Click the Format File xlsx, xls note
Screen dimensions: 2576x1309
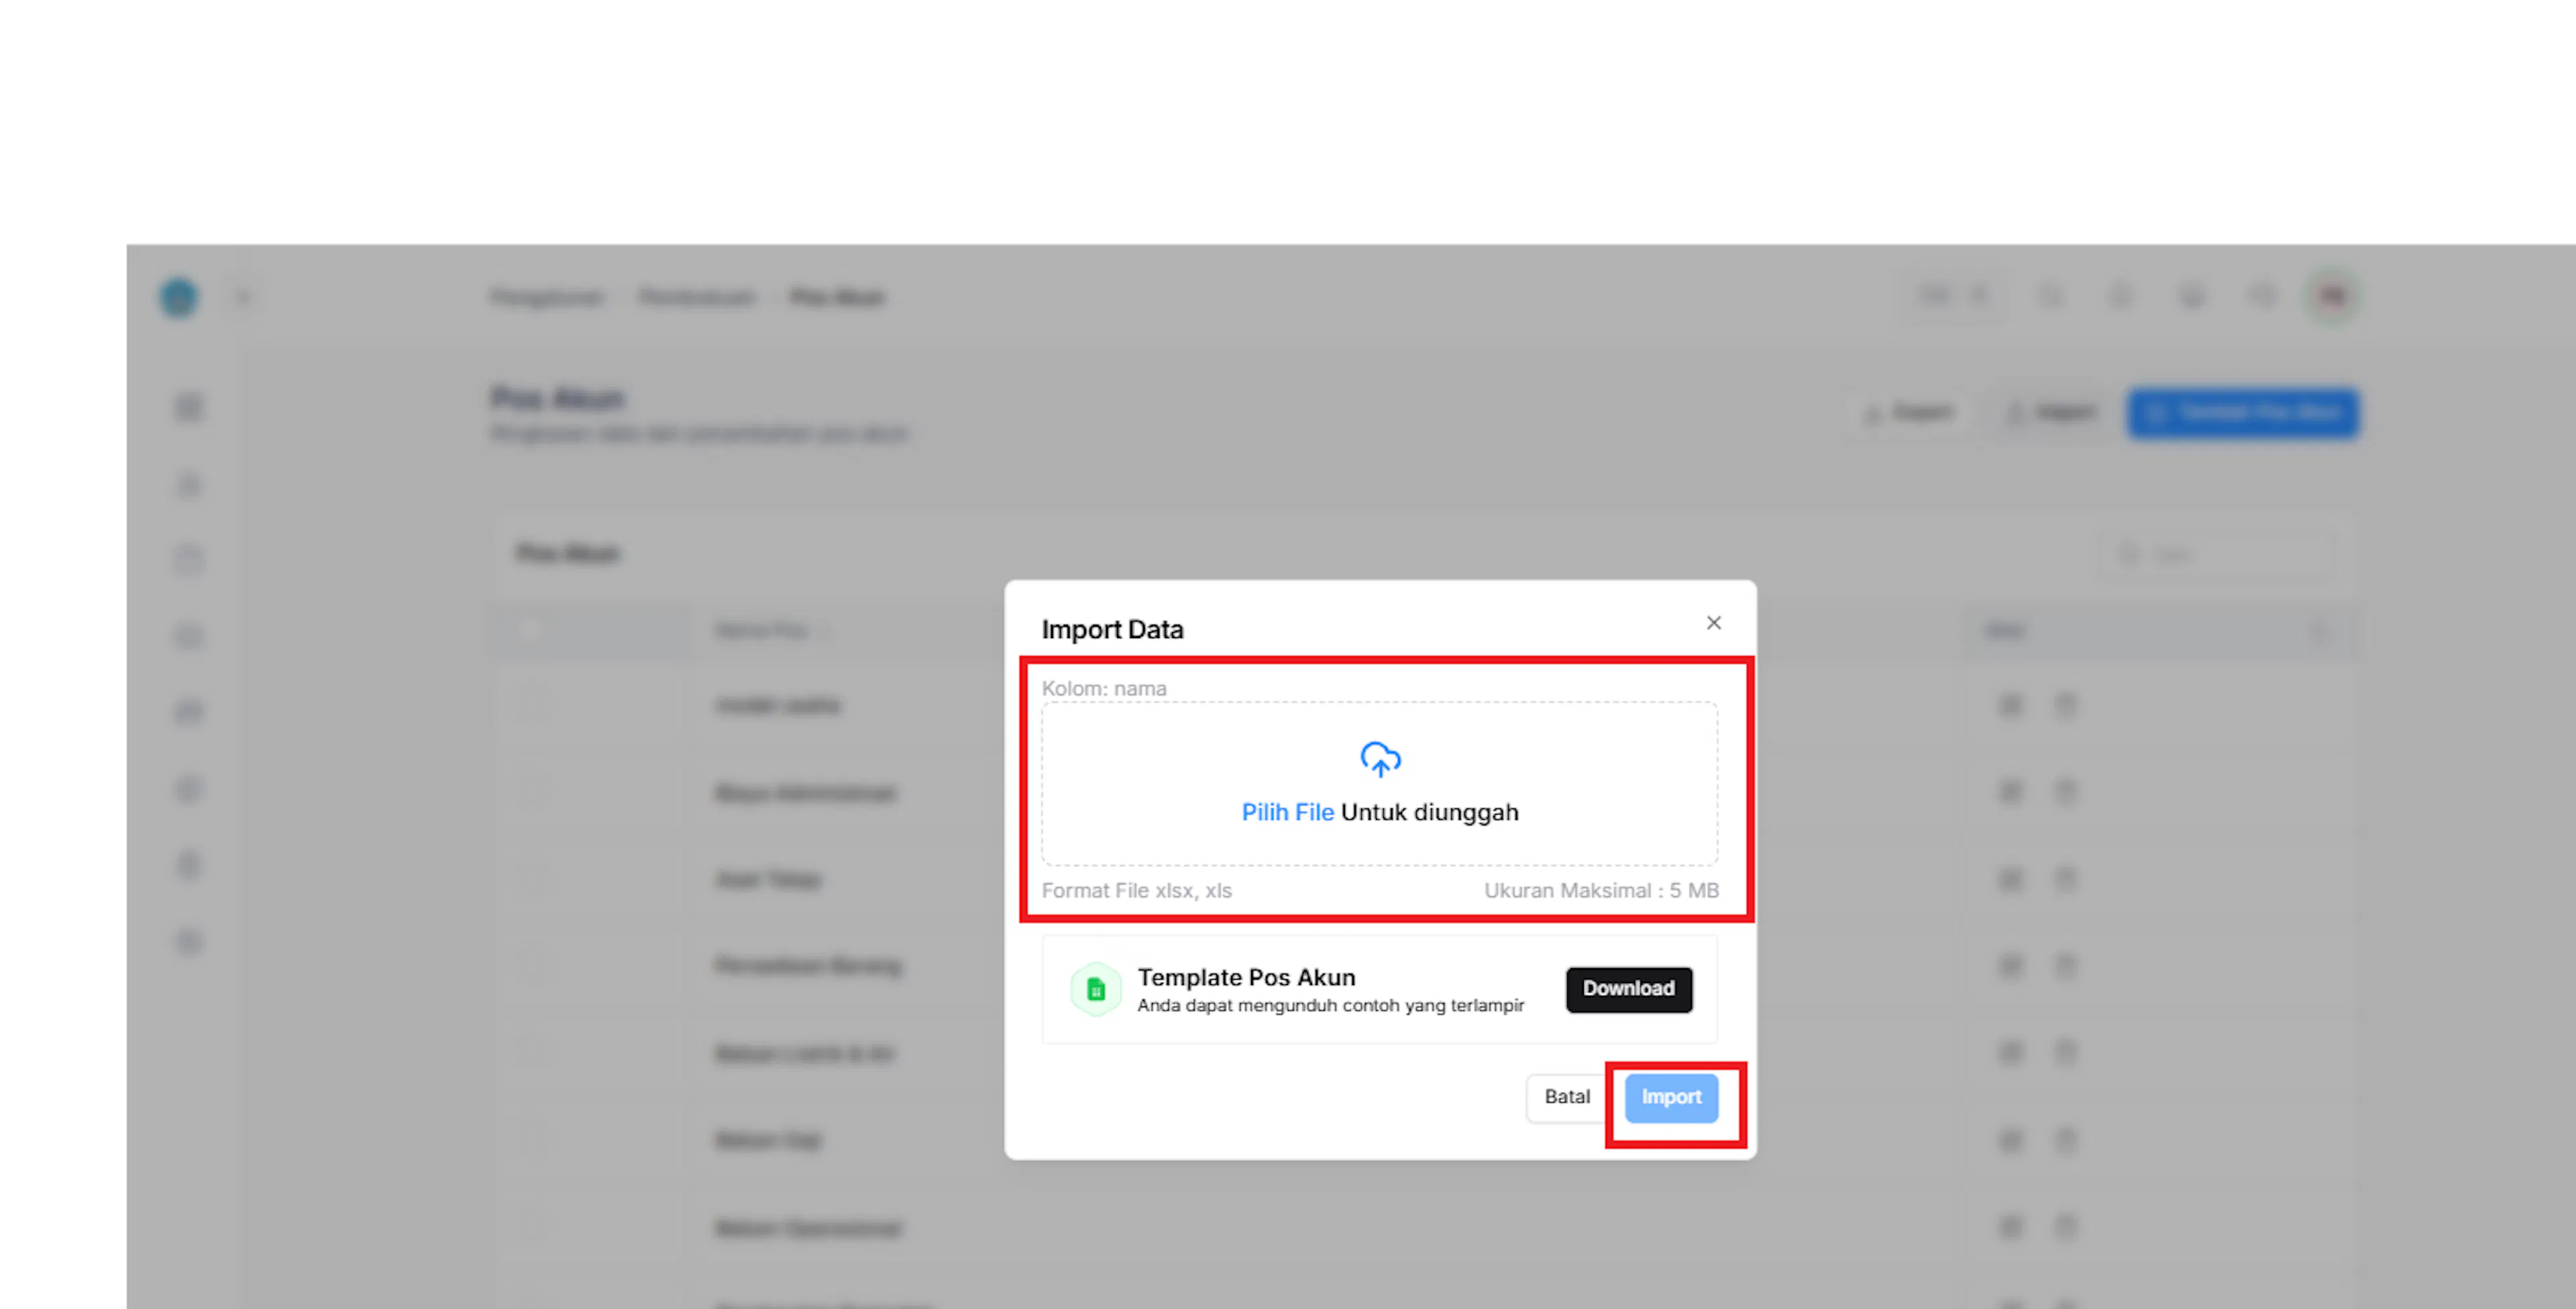[x=1137, y=890]
